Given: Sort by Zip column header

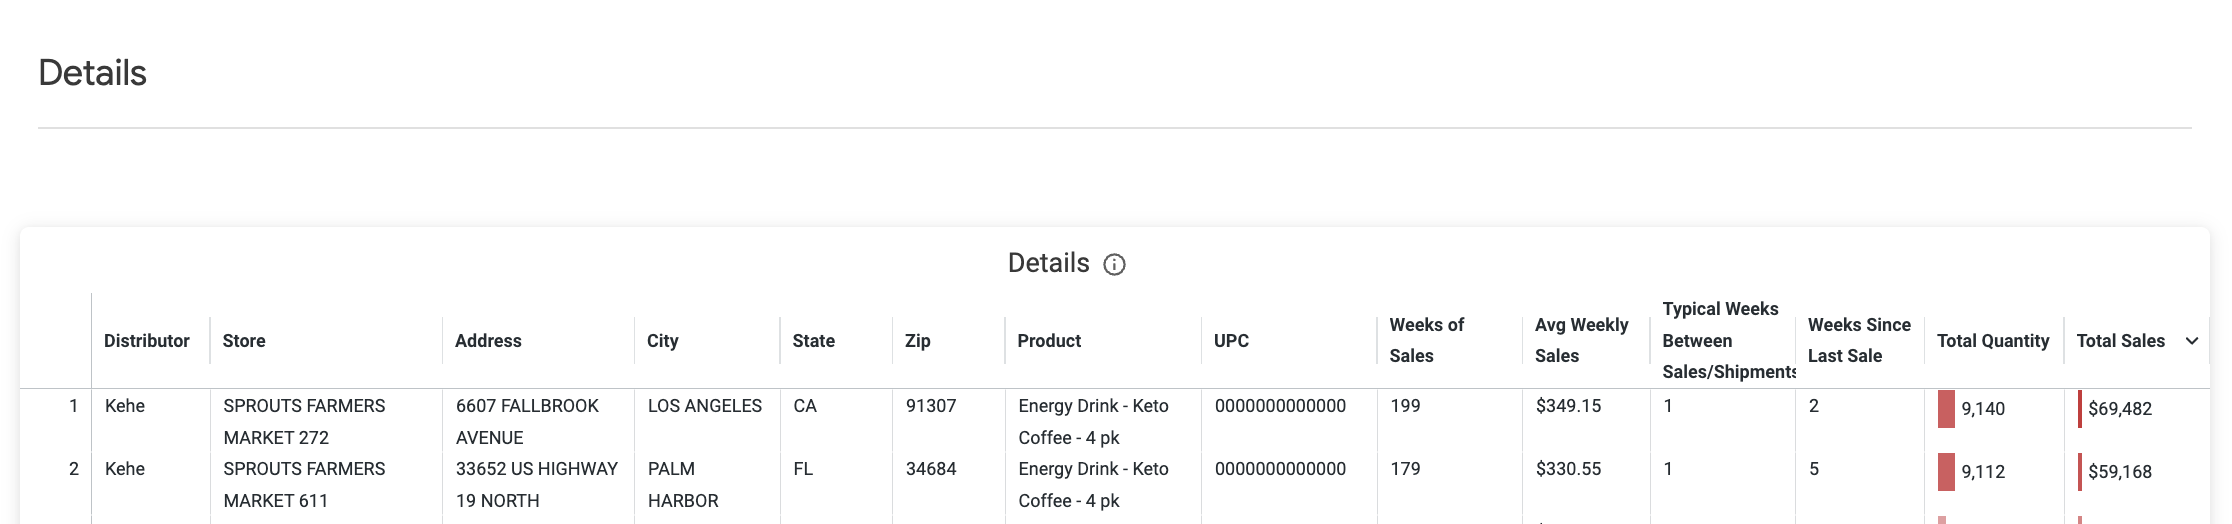Looking at the screenshot, I should (x=918, y=341).
